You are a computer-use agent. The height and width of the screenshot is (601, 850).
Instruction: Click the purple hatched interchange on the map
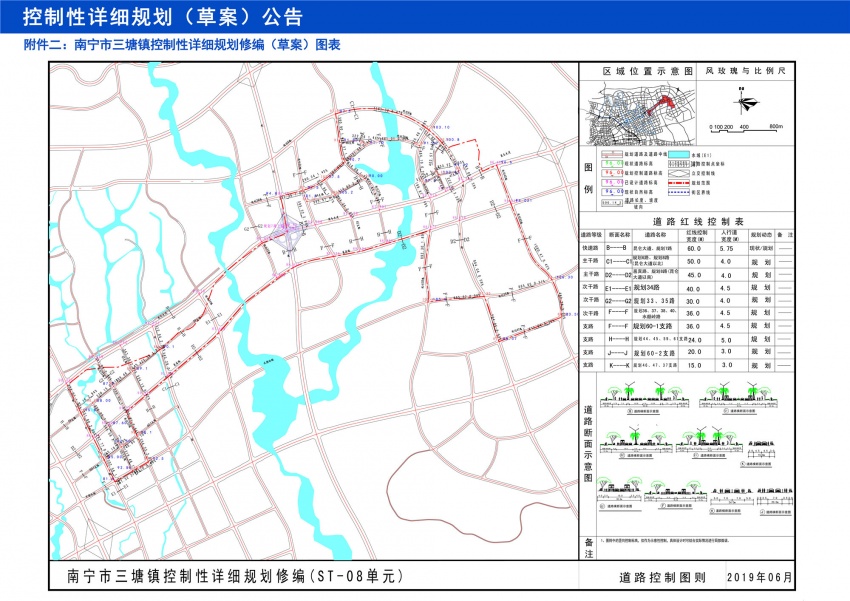pos(287,234)
